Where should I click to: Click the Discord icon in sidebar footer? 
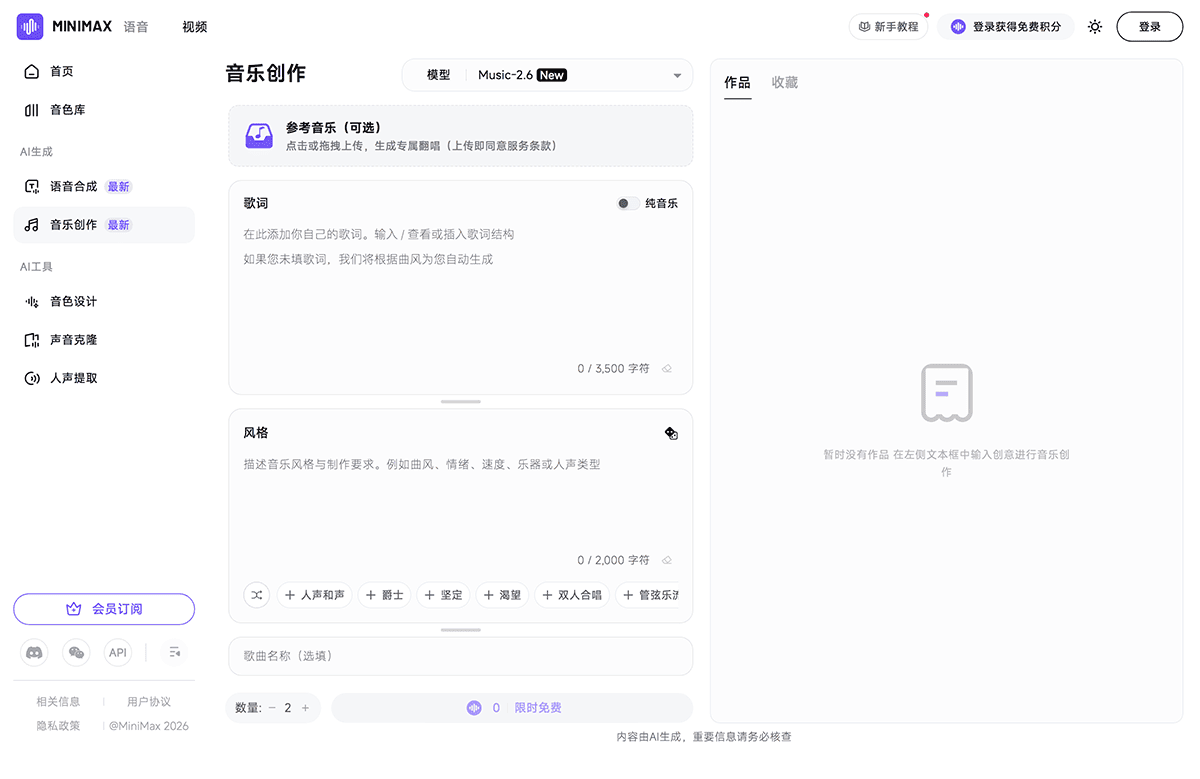point(34,653)
